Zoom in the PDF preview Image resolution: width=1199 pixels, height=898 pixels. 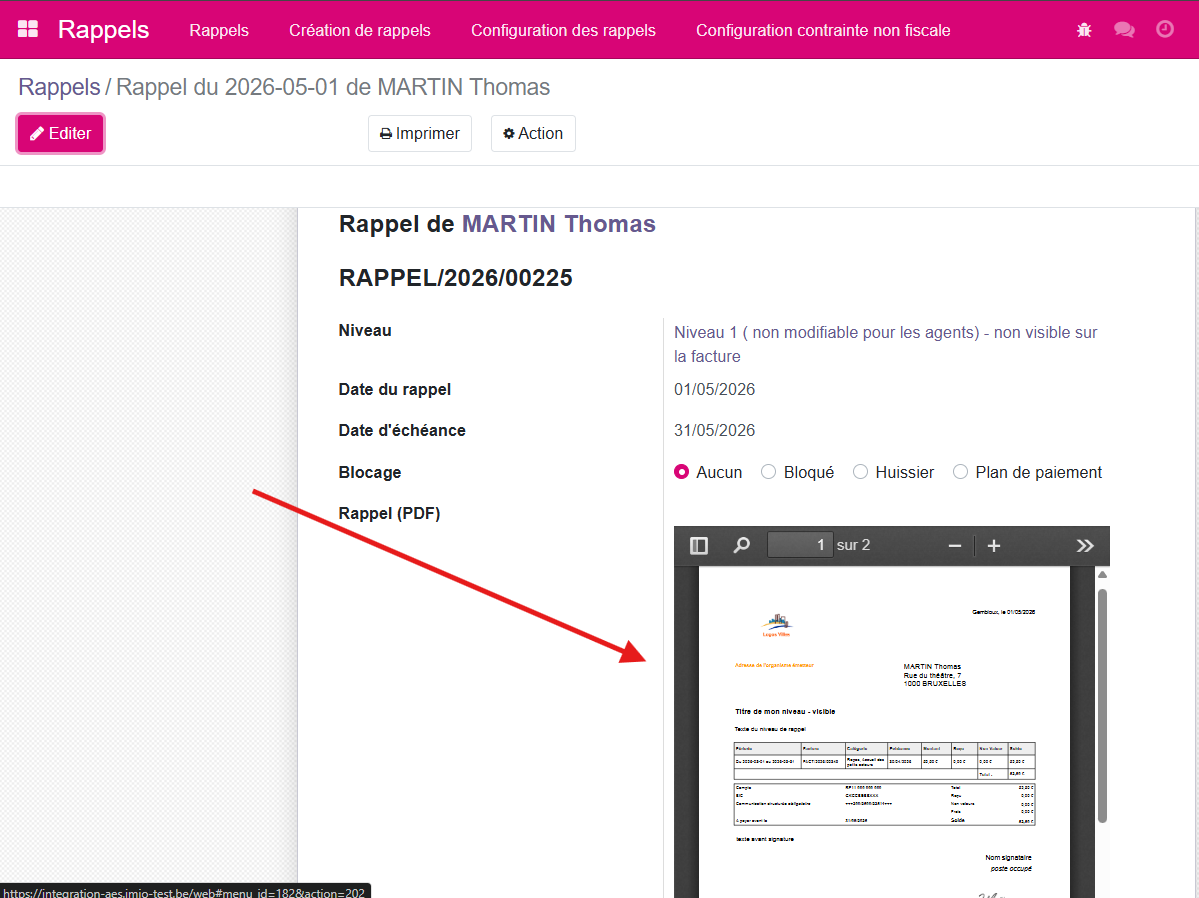[993, 545]
